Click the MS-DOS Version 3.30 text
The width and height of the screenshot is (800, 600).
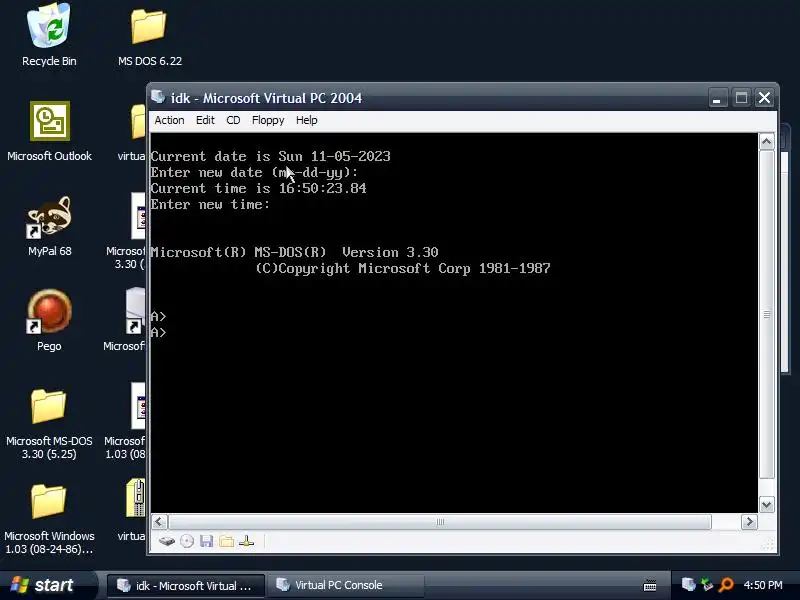(x=294, y=252)
